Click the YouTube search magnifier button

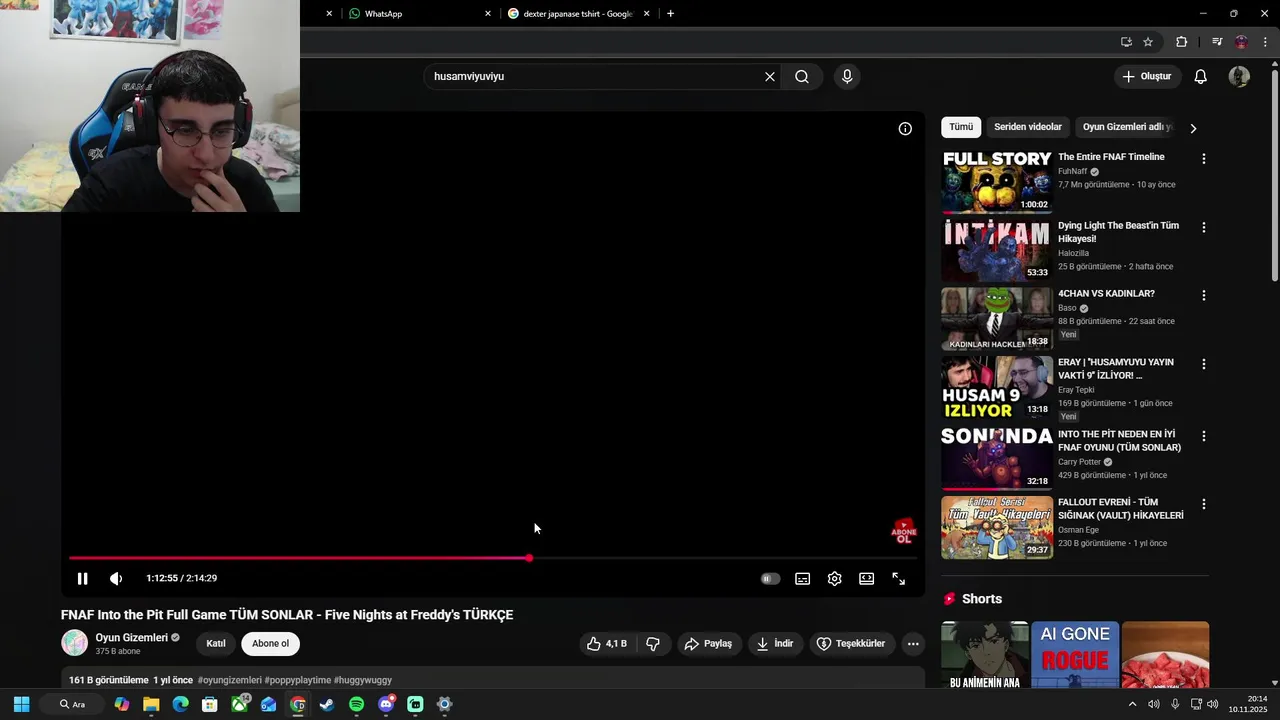[x=802, y=77]
